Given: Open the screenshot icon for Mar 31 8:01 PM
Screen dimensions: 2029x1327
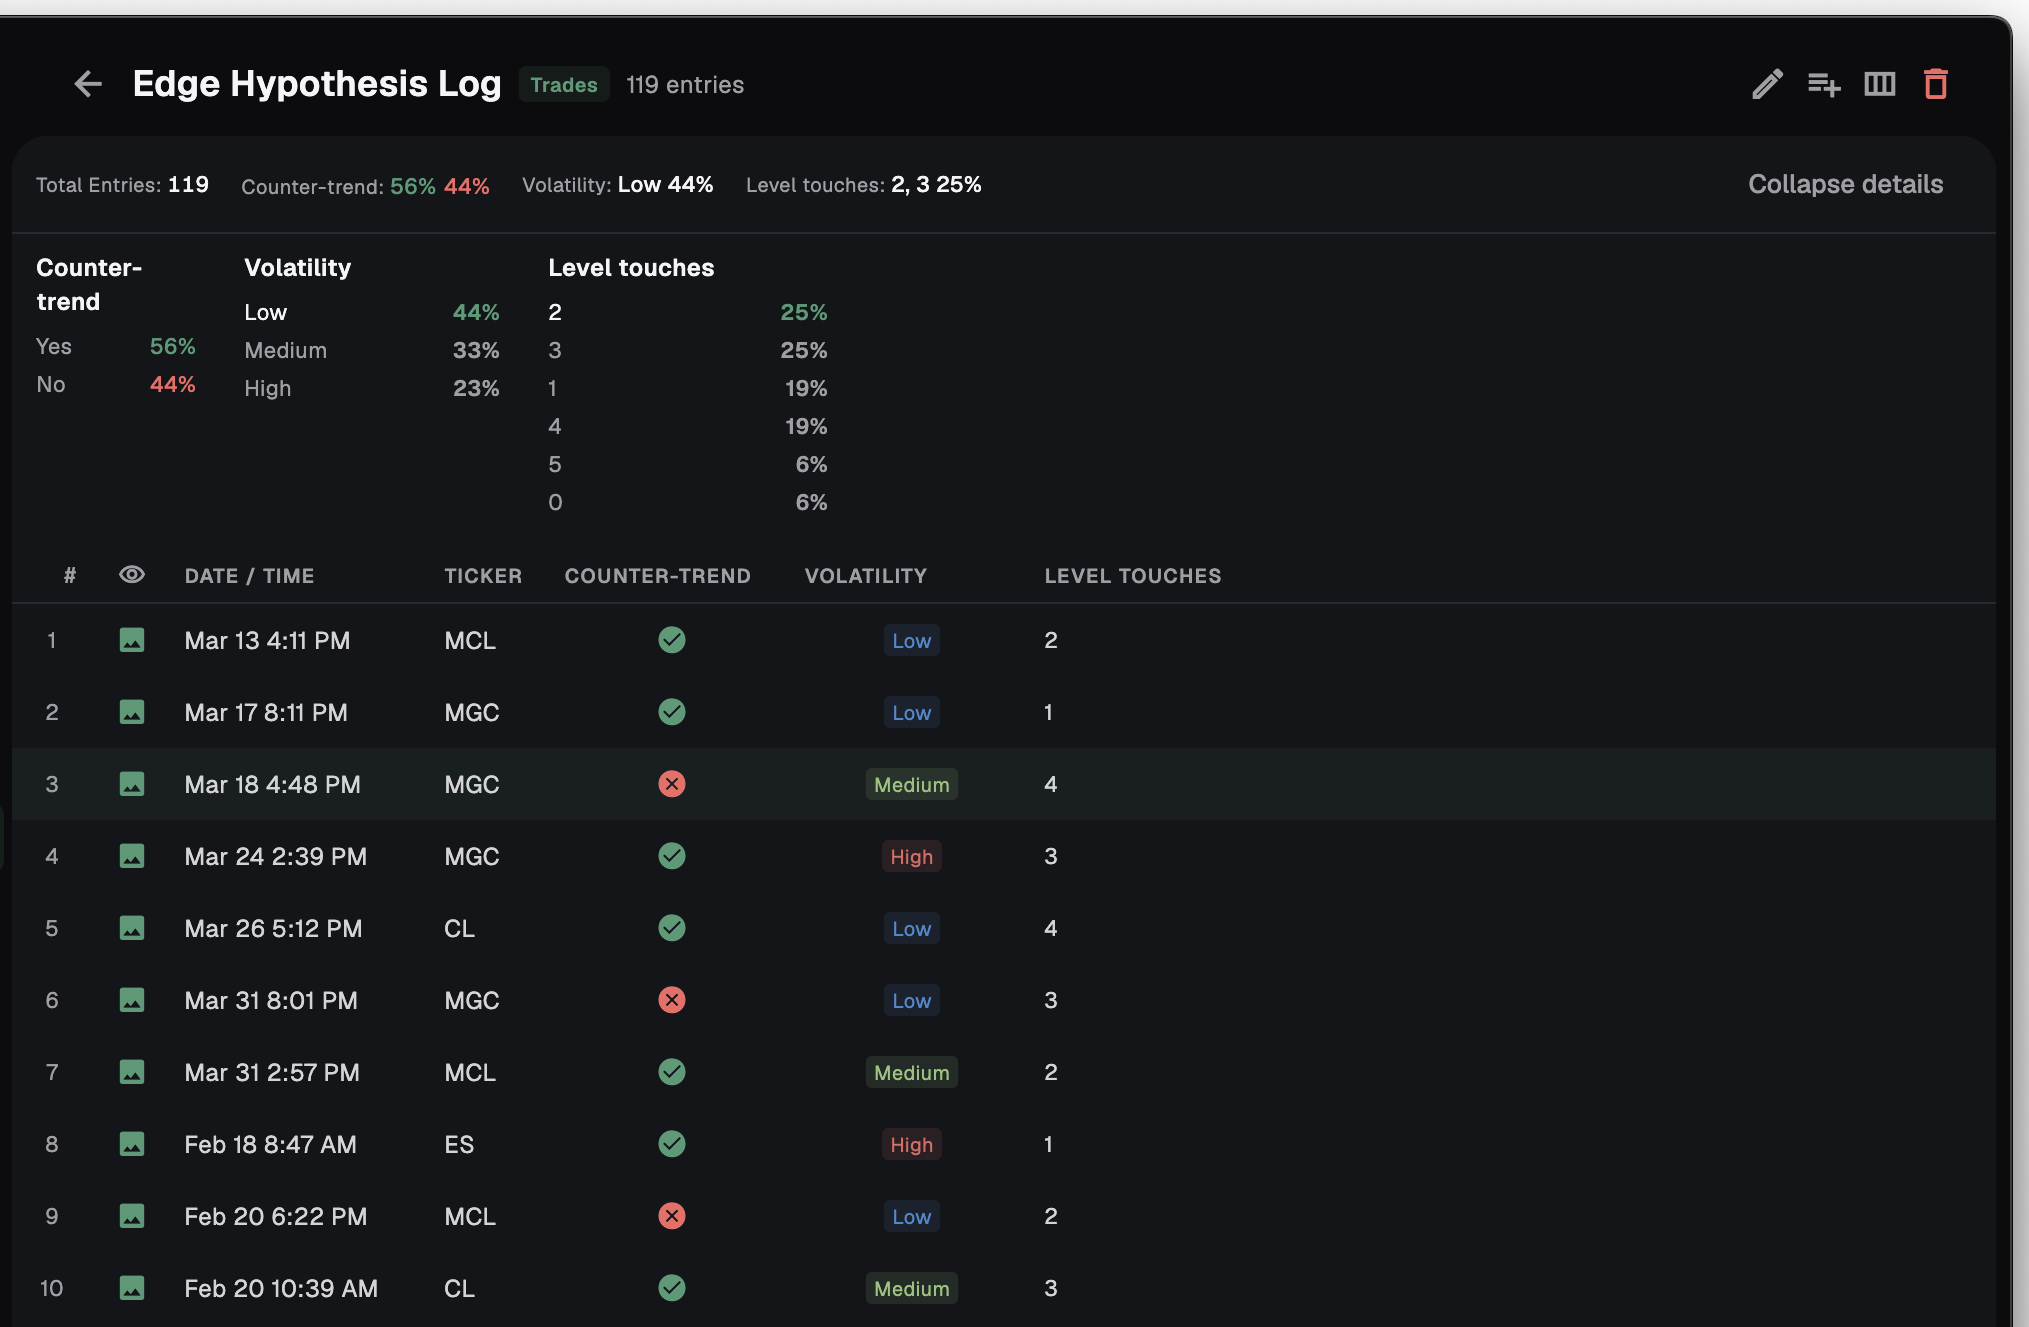Looking at the screenshot, I should pos(132,1000).
